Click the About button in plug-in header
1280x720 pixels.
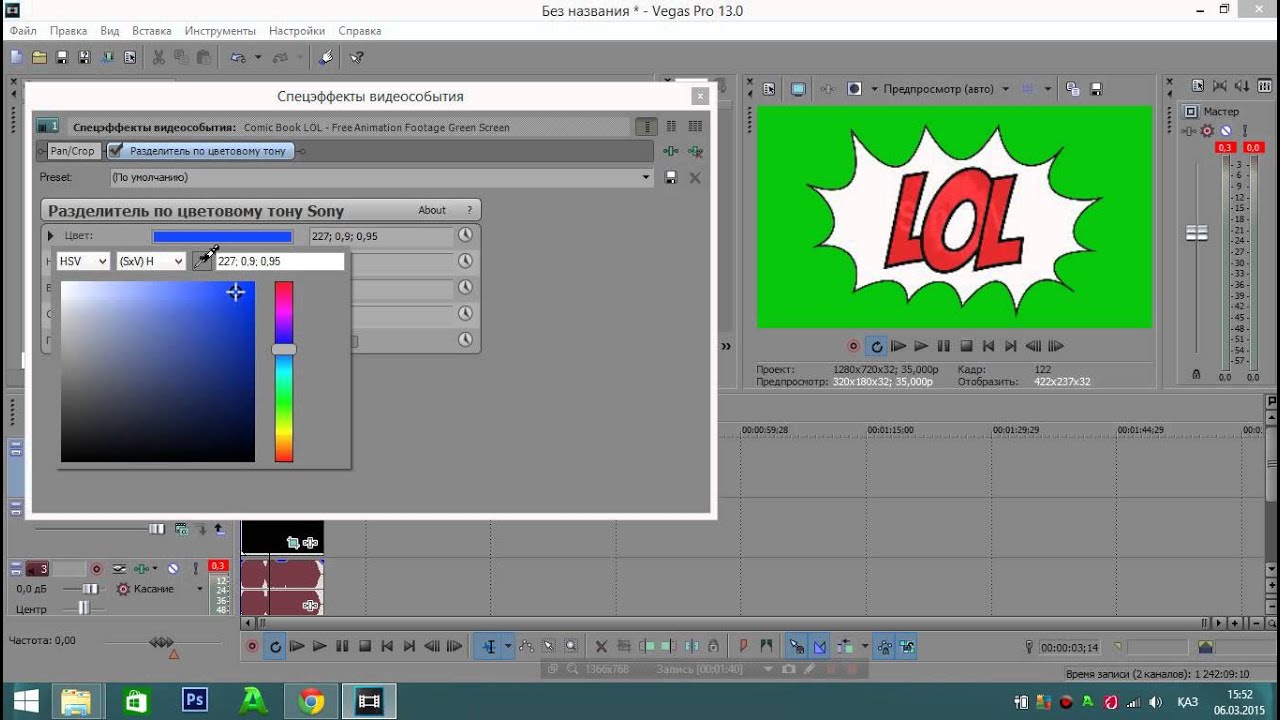point(432,210)
